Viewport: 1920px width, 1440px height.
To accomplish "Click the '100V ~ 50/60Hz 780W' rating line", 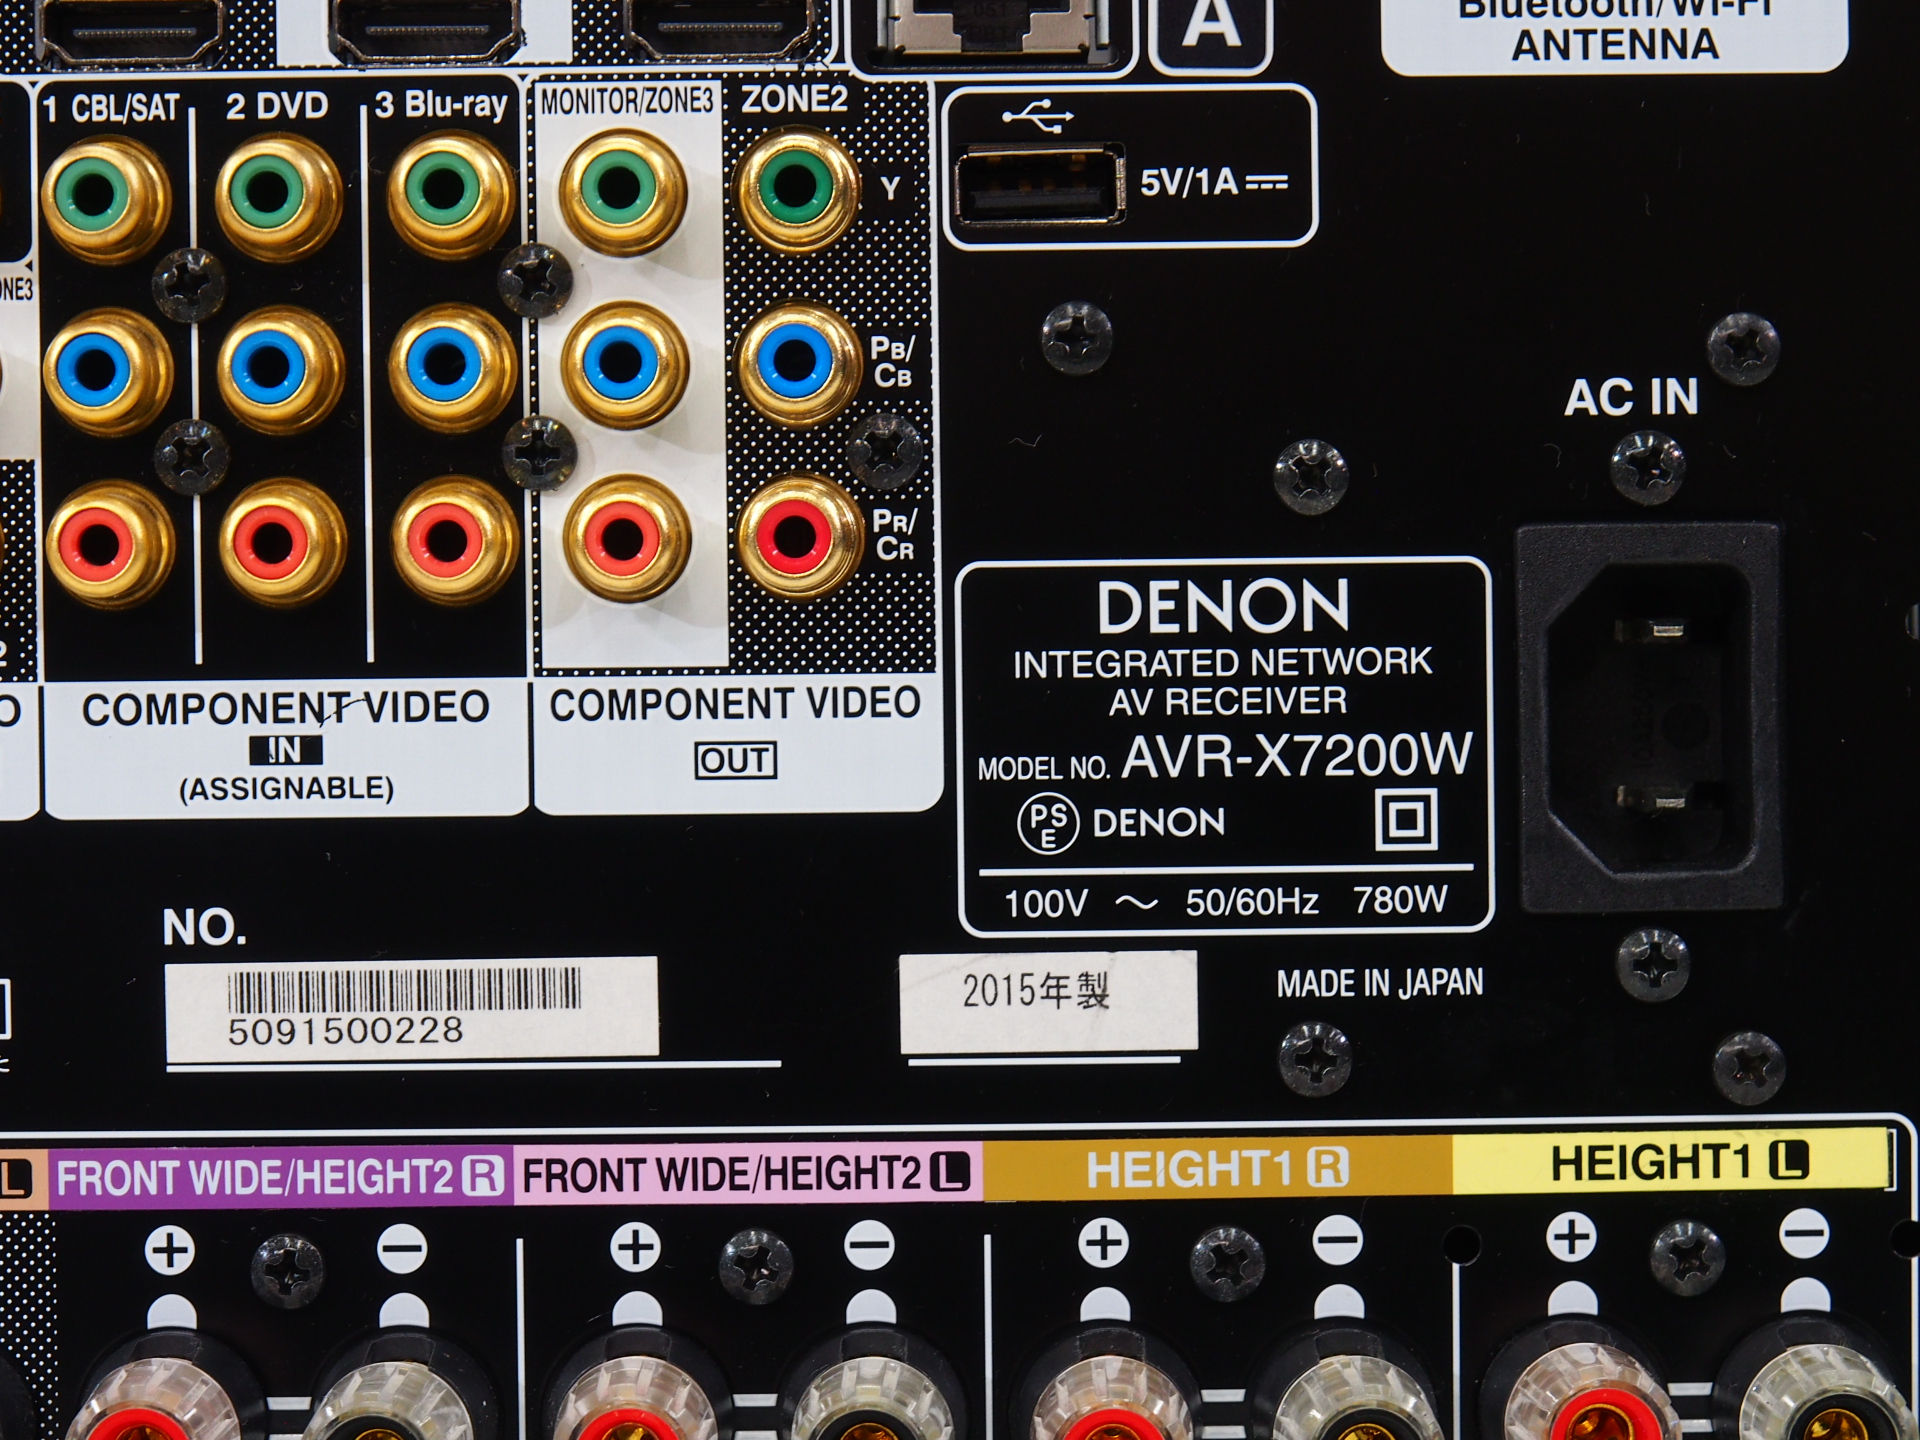I will click(x=1225, y=902).
